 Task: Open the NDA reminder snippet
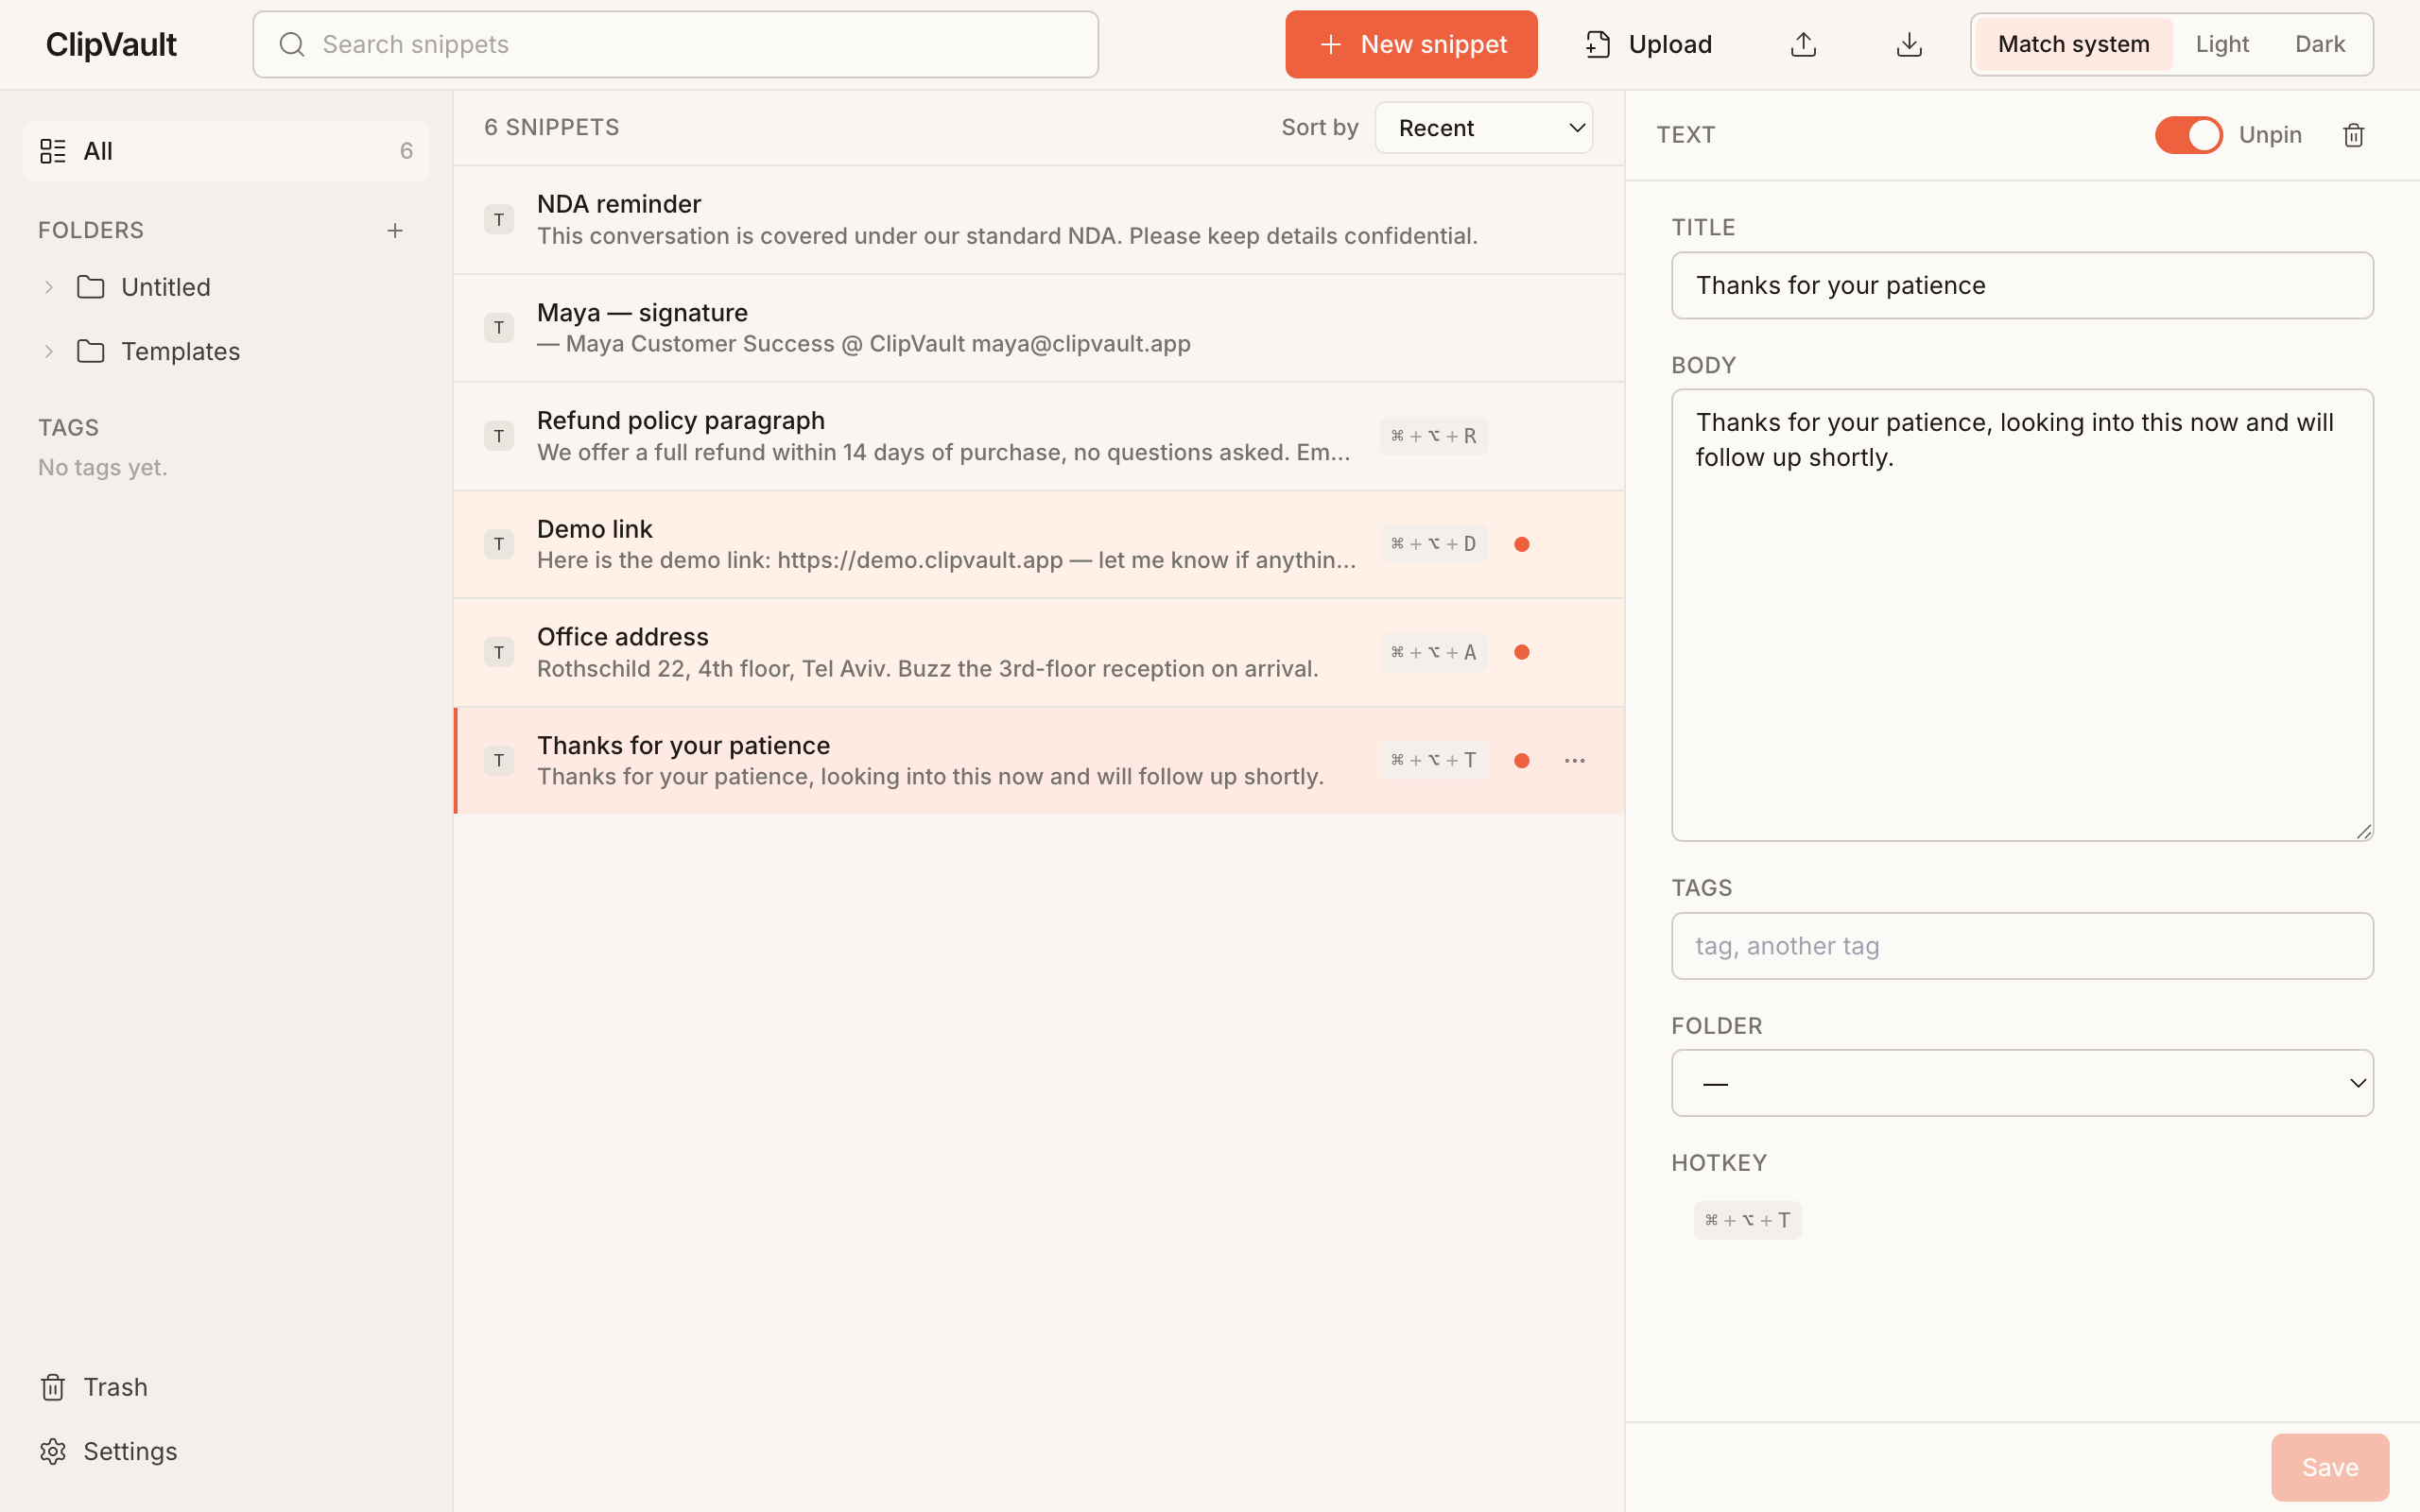click(x=1038, y=220)
